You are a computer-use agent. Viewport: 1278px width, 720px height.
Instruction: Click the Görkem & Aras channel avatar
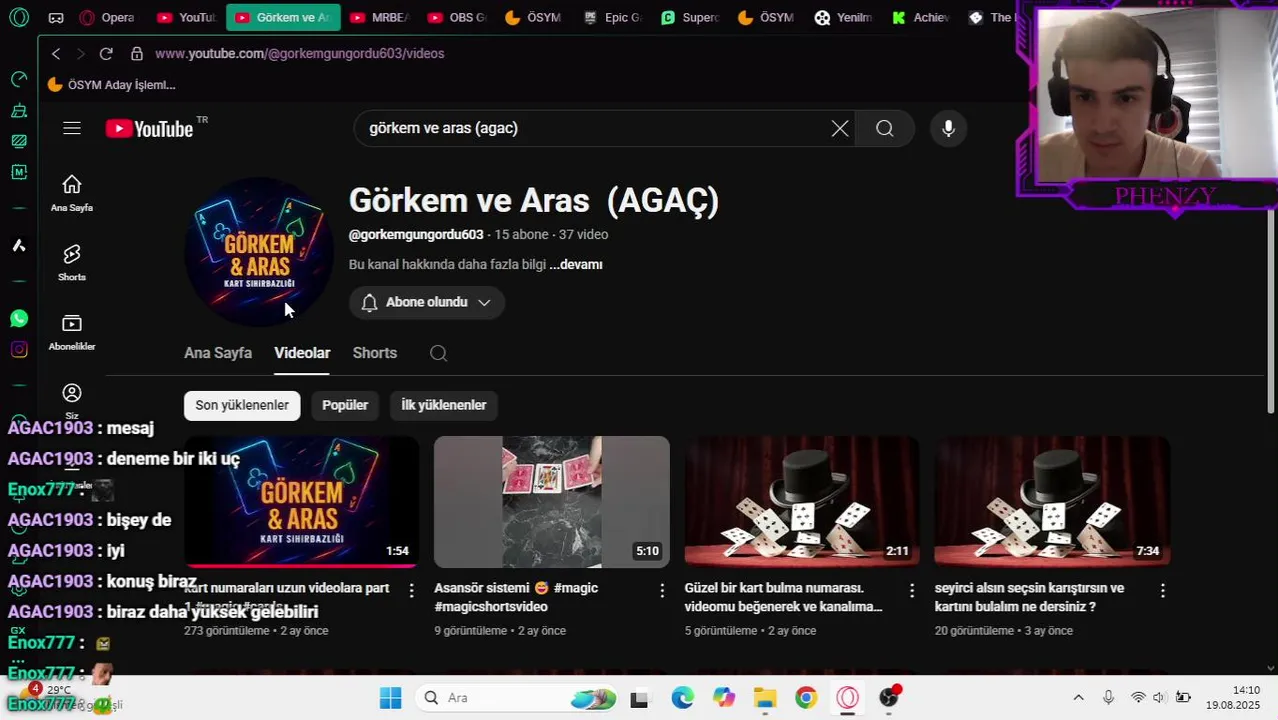tap(259, 252)
